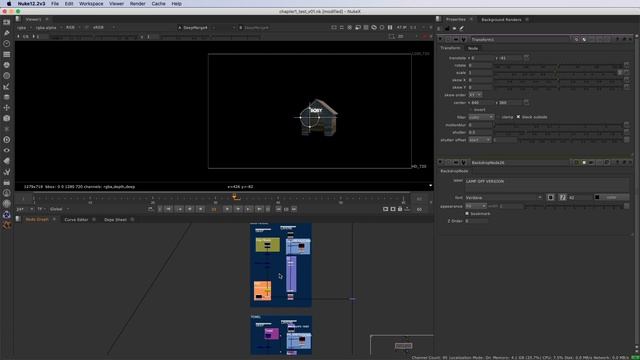
Task: Open the Time nodes clock icon
Action: pos(7,43)
